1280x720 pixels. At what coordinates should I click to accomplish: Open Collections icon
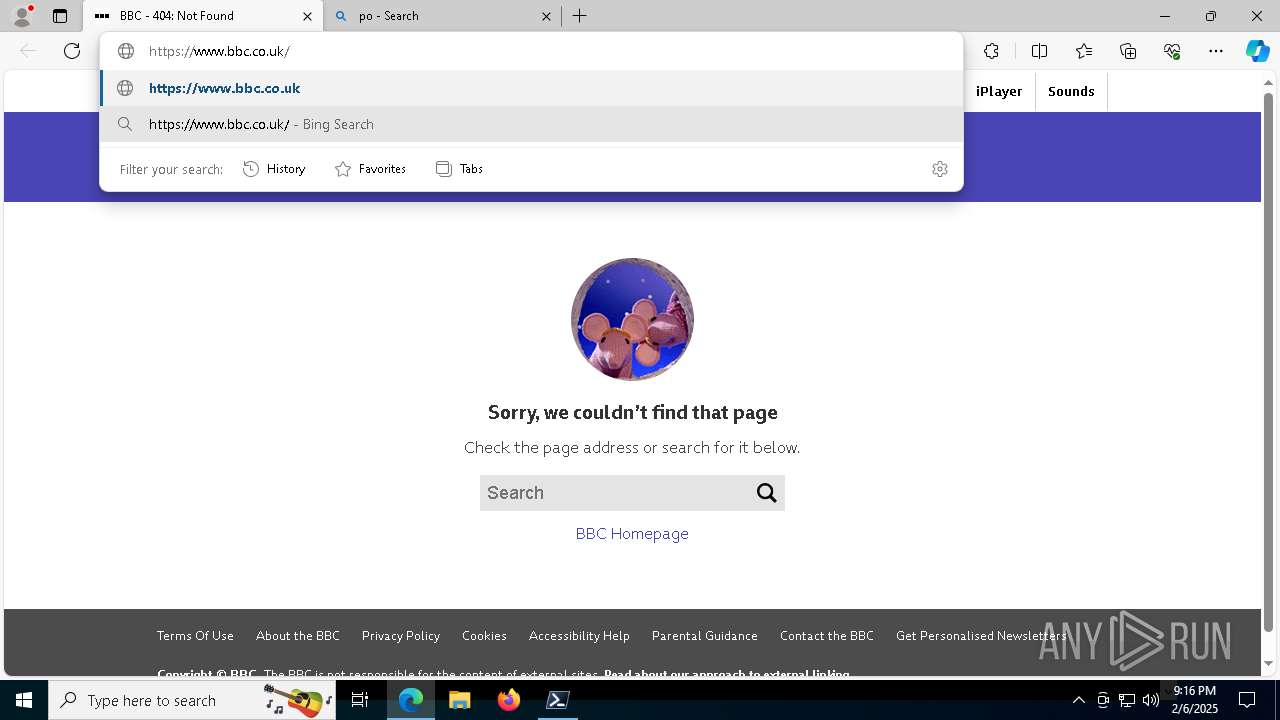click(1128, 51)
